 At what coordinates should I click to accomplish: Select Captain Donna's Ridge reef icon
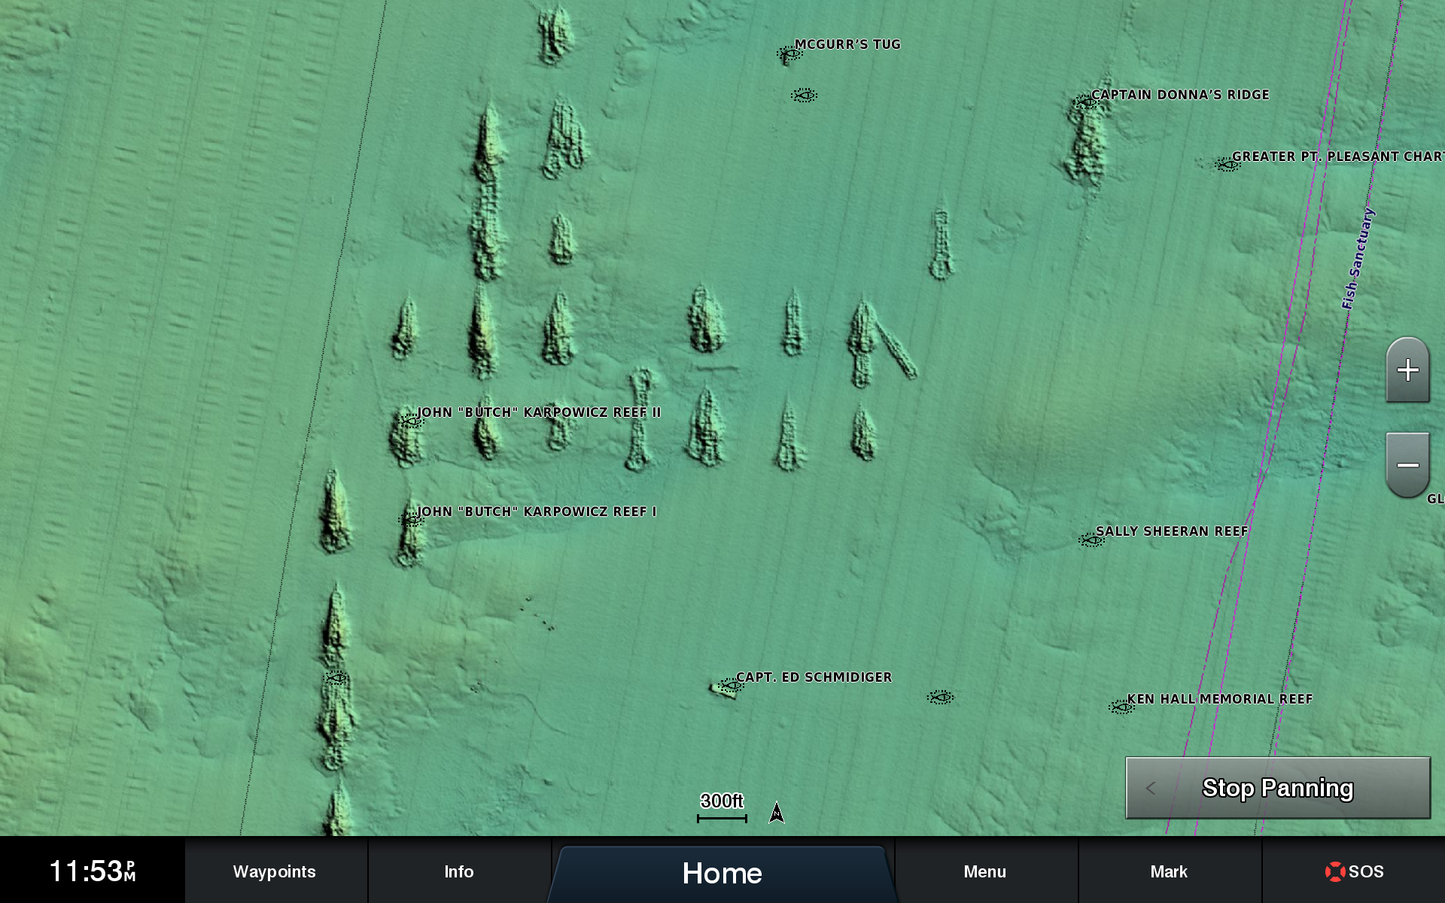(1084, 101)
